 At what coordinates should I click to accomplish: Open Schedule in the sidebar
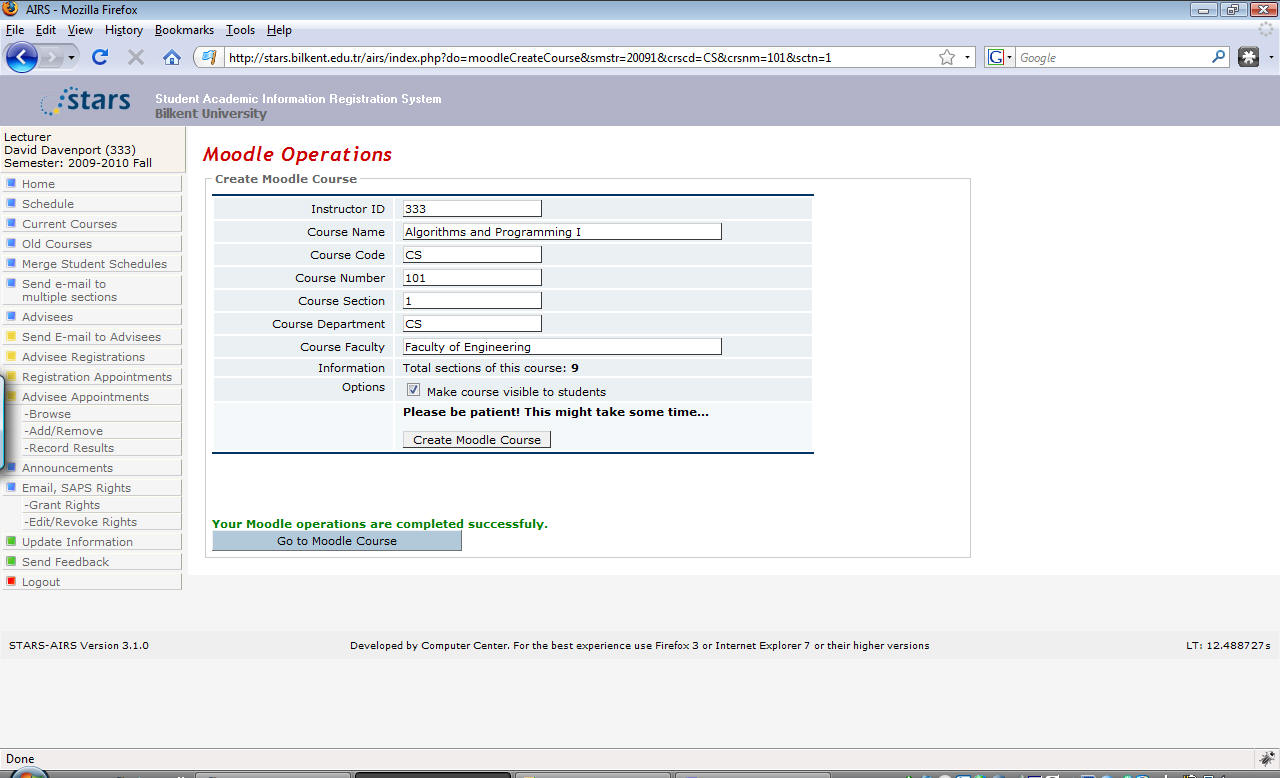pyautogui.click(x=93, y=204)
